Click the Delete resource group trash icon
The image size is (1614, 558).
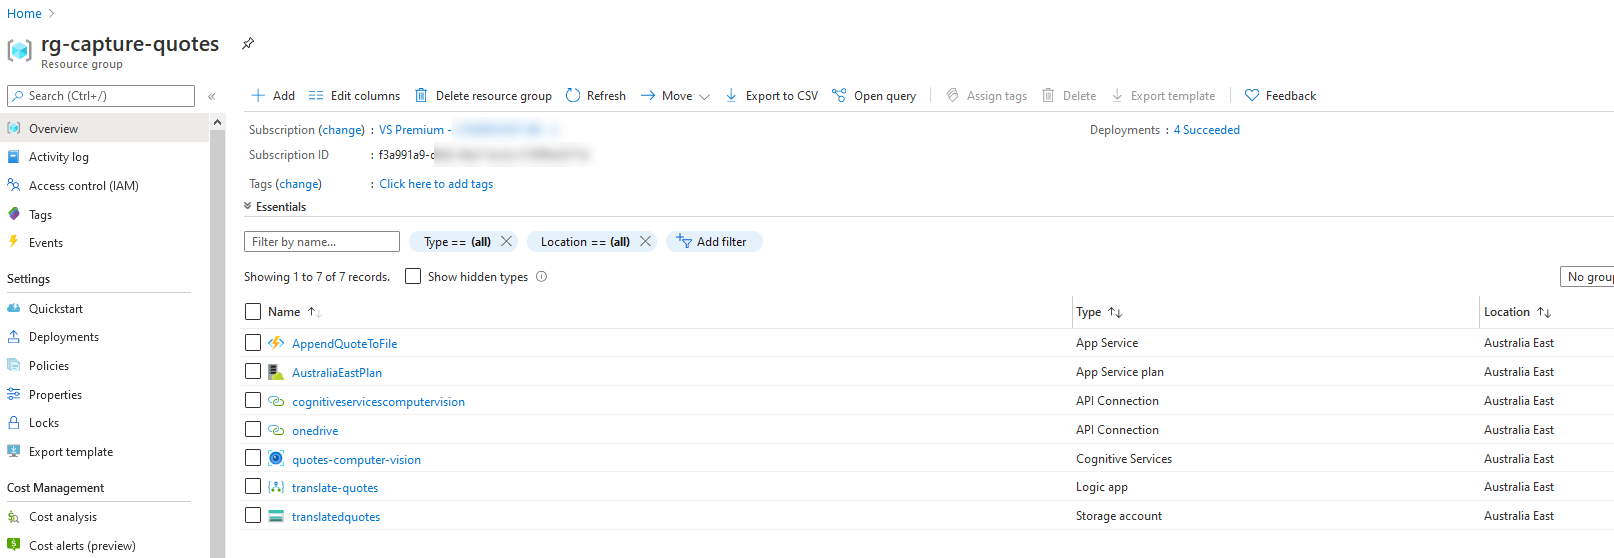click(x=421, y=95)
